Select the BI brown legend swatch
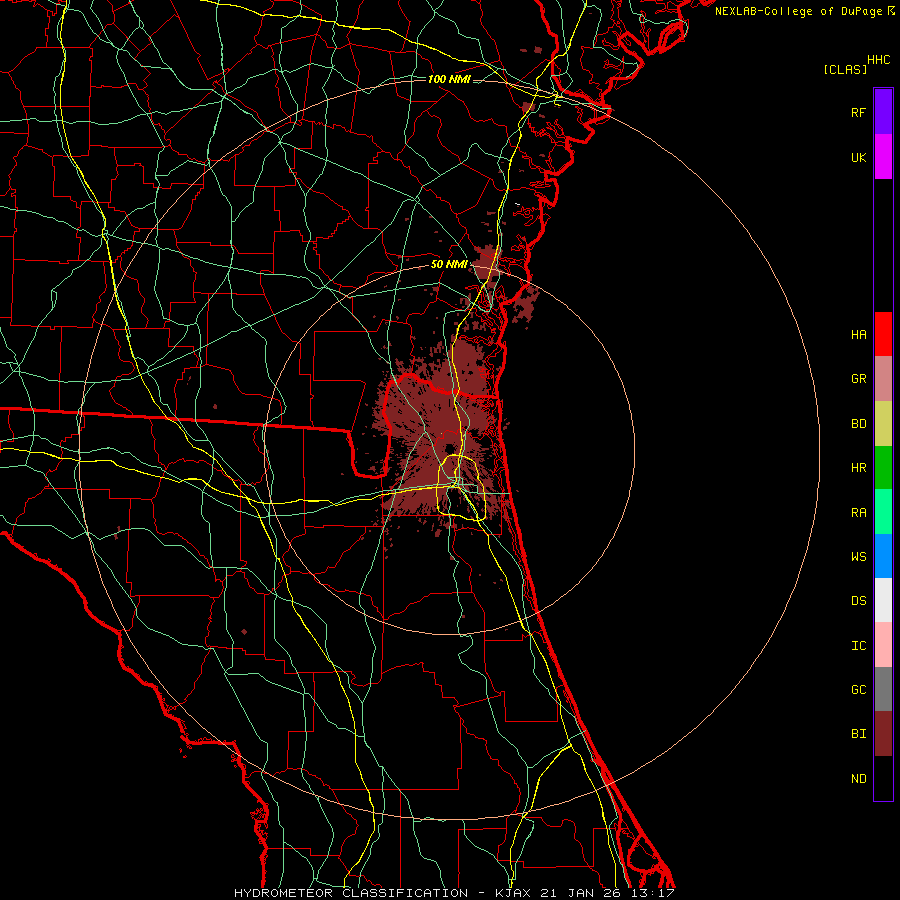This screenshot has width=900, height=900. click(883, 734)
